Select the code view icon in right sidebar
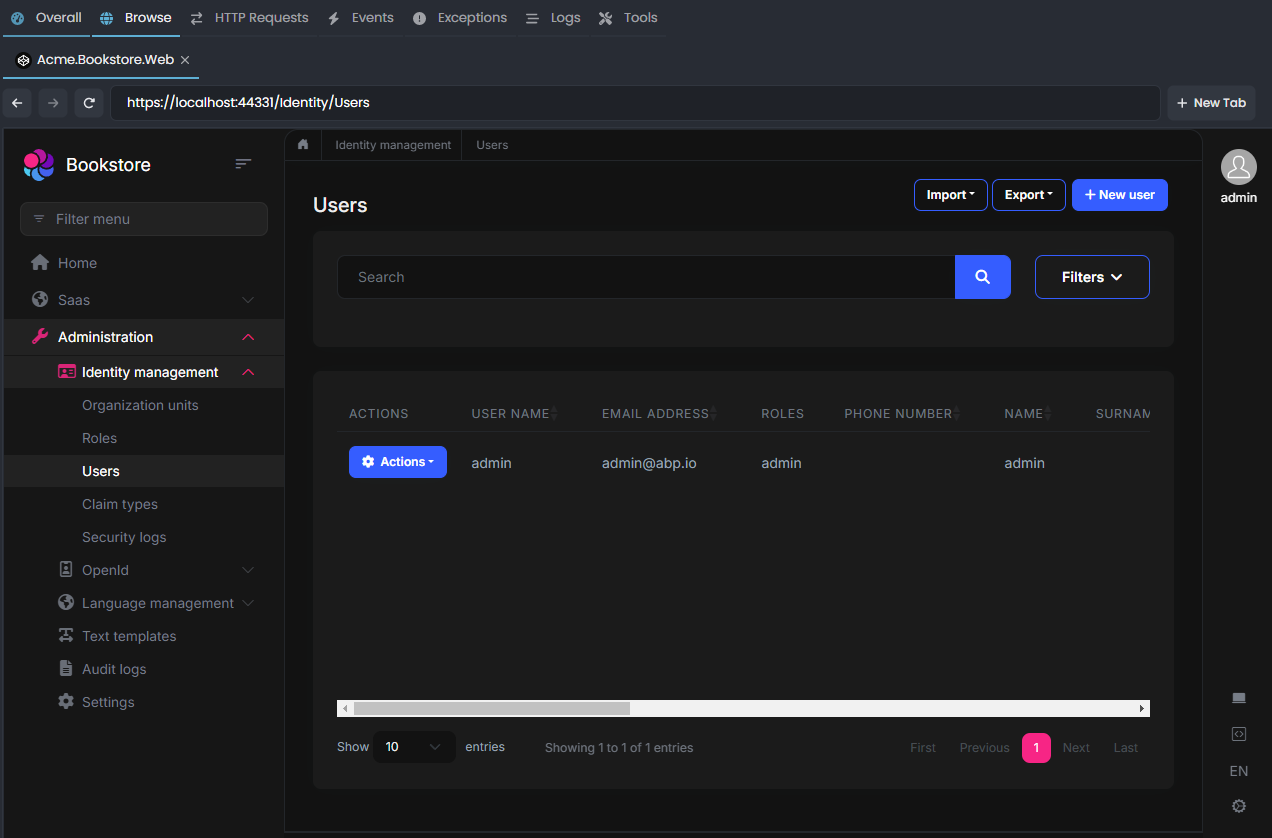 tap(1238, 734)
